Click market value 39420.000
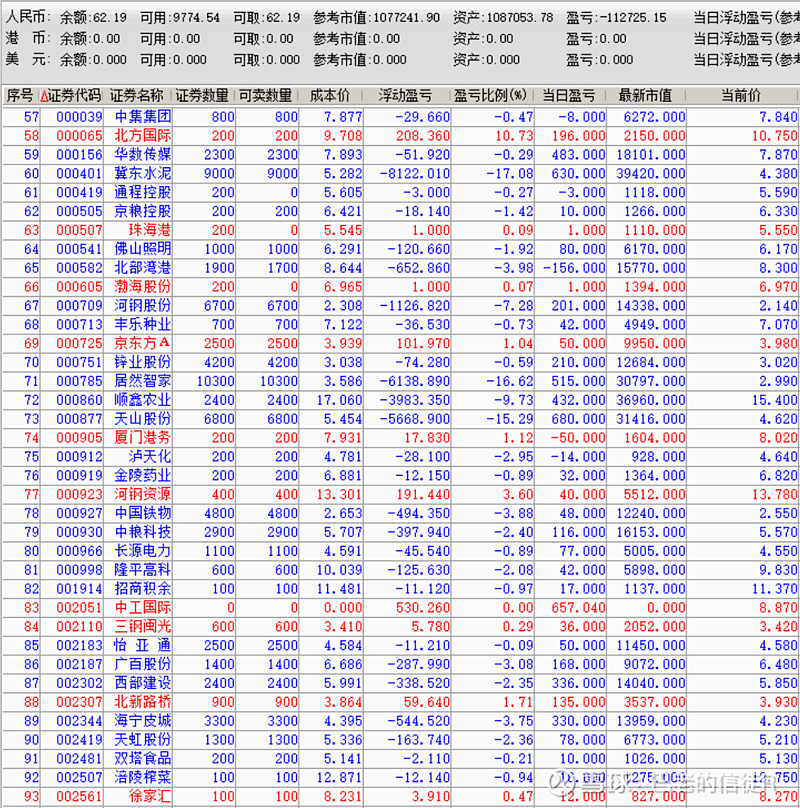The height and width of the screenshot is (808, 800). (651, 174)
